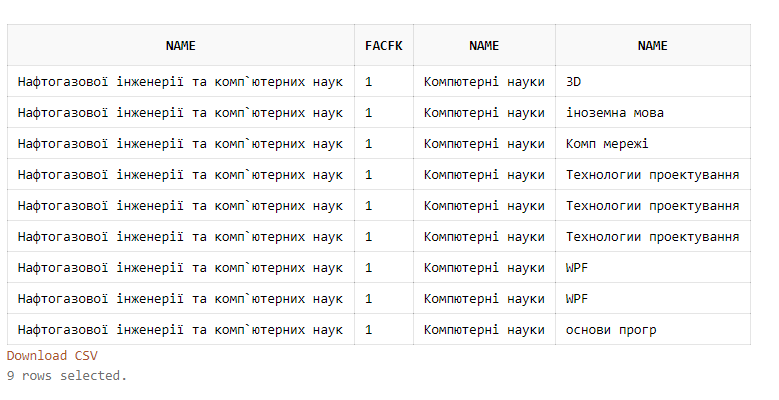Screen dimensions: 779x400
Task: Click first Технологии проектування cell
Action: [653, 174]
